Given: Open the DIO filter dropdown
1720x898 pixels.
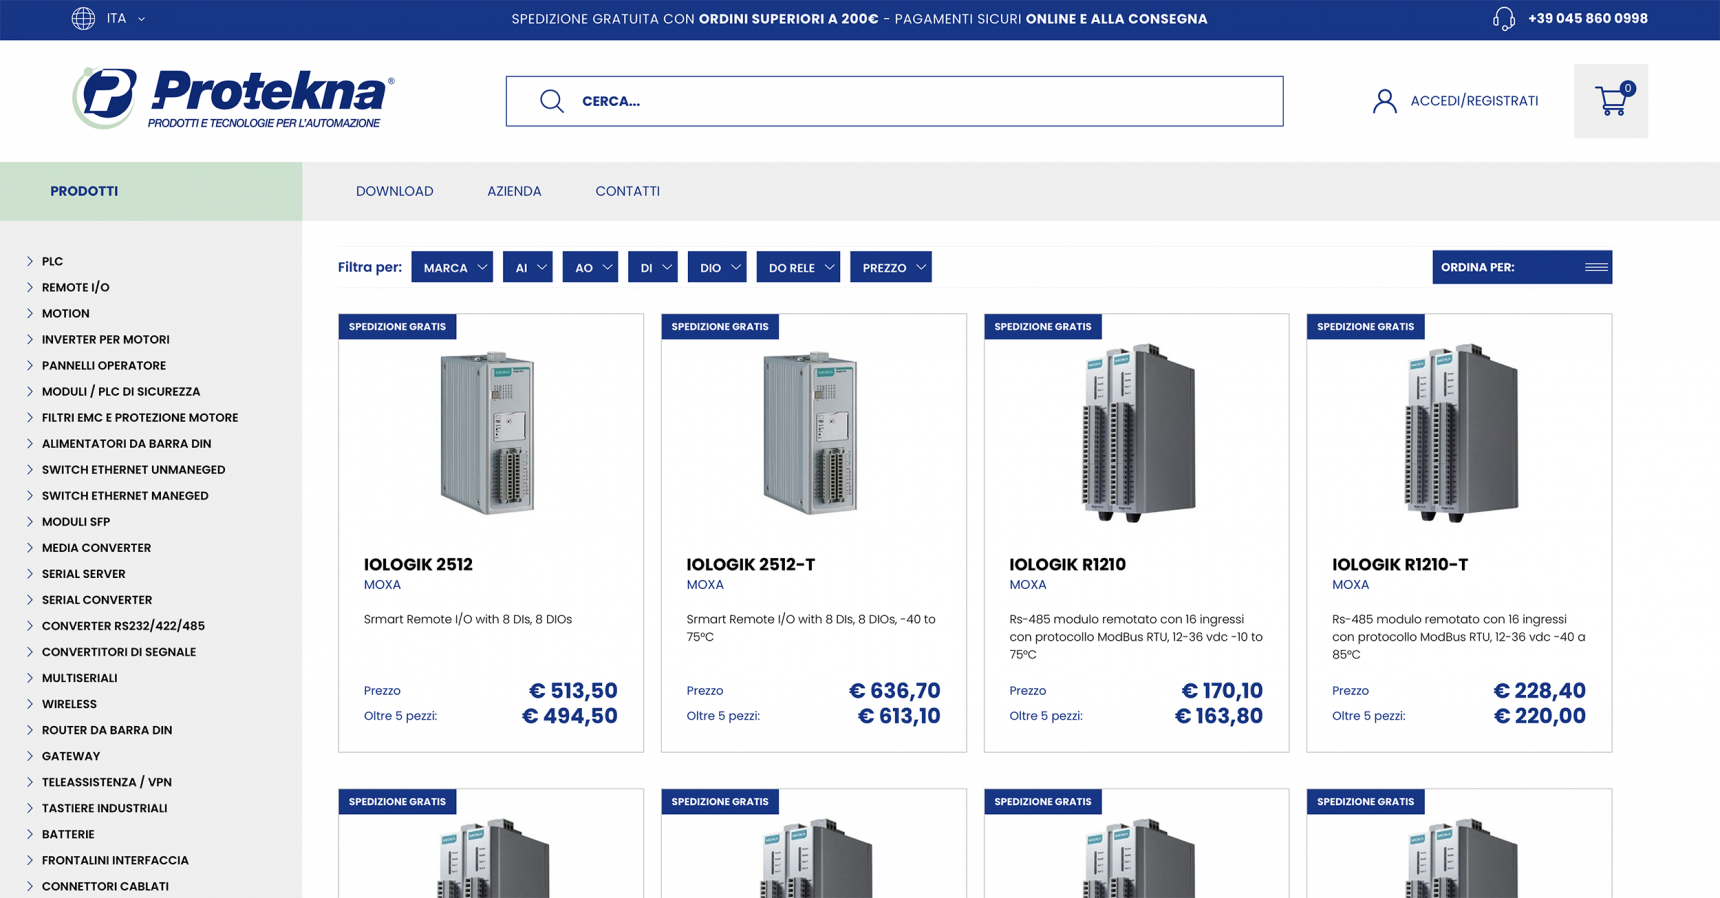Looking at the screenshot, I should coord(717,267).
